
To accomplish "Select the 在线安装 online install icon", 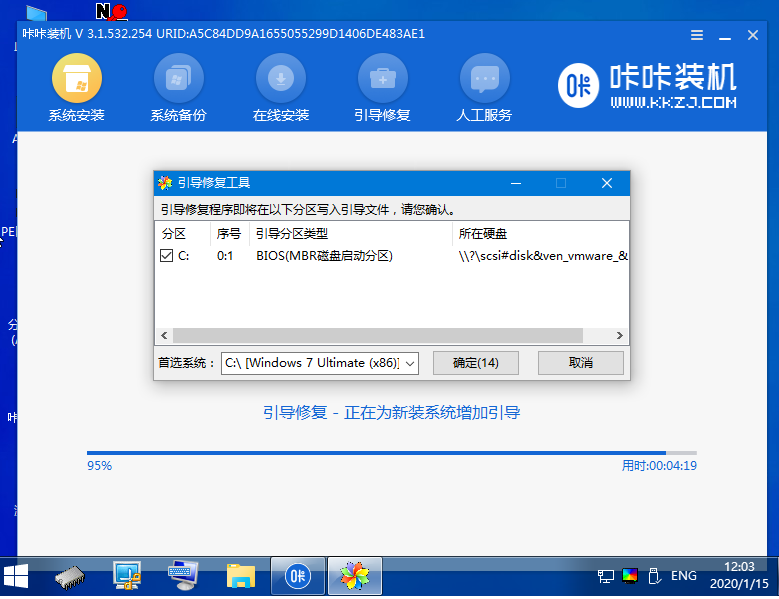I will click(280, 89).
